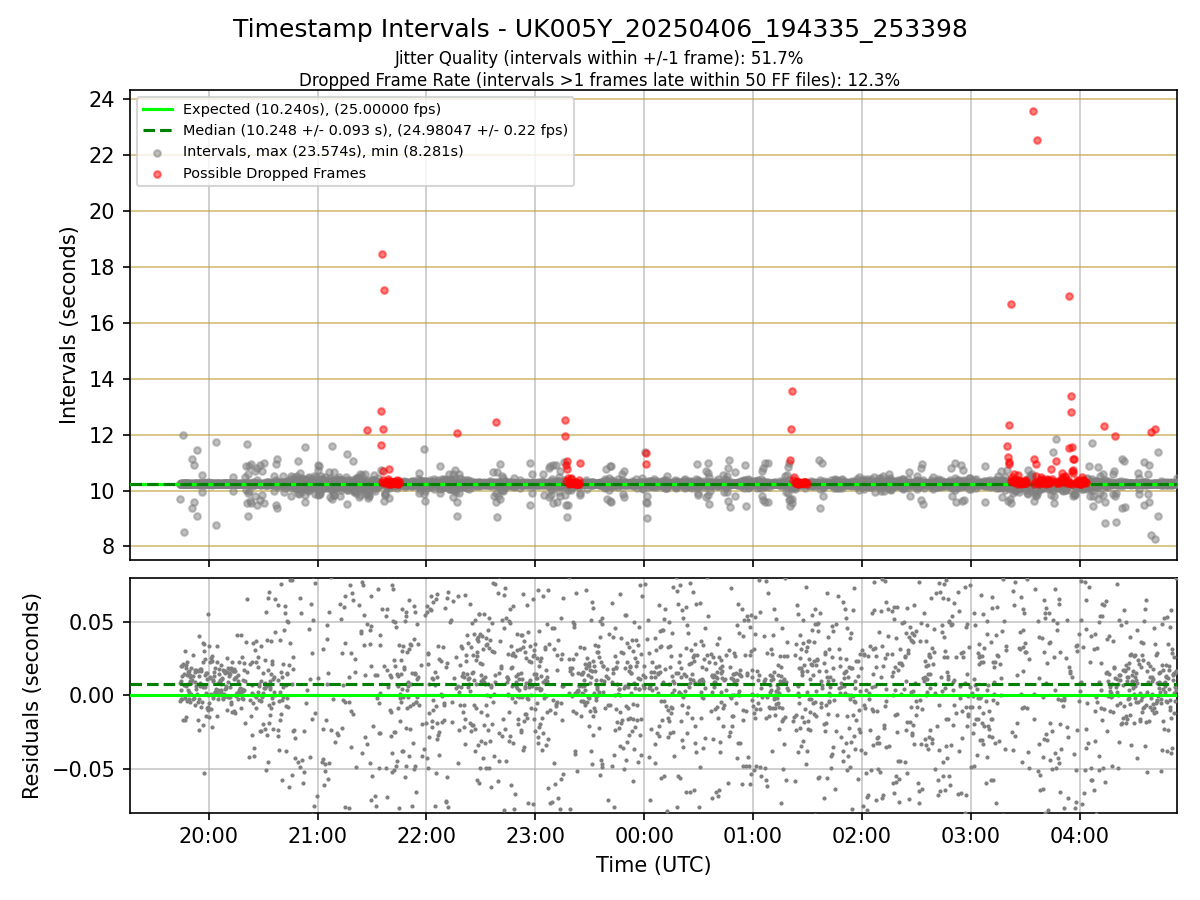
Task: Click the highest red dropped-frame point near 23.5 seconds
Action: point(1033,111)
